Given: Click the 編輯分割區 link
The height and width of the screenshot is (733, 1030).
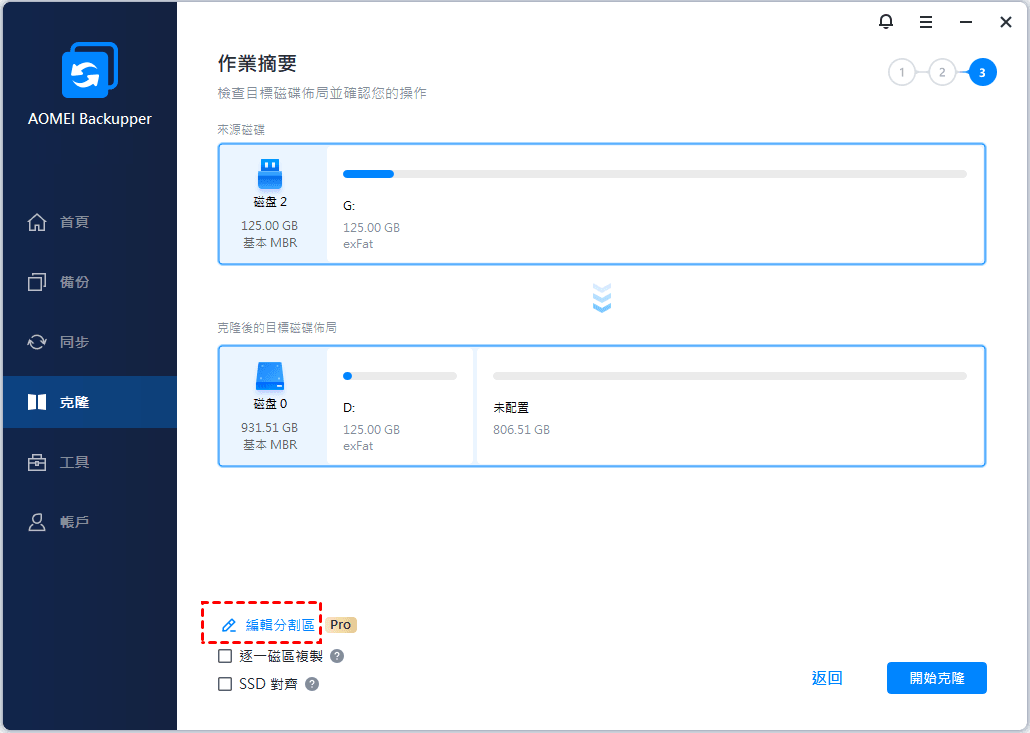Looking at the screenshot, I should click(x=268, y=625).
